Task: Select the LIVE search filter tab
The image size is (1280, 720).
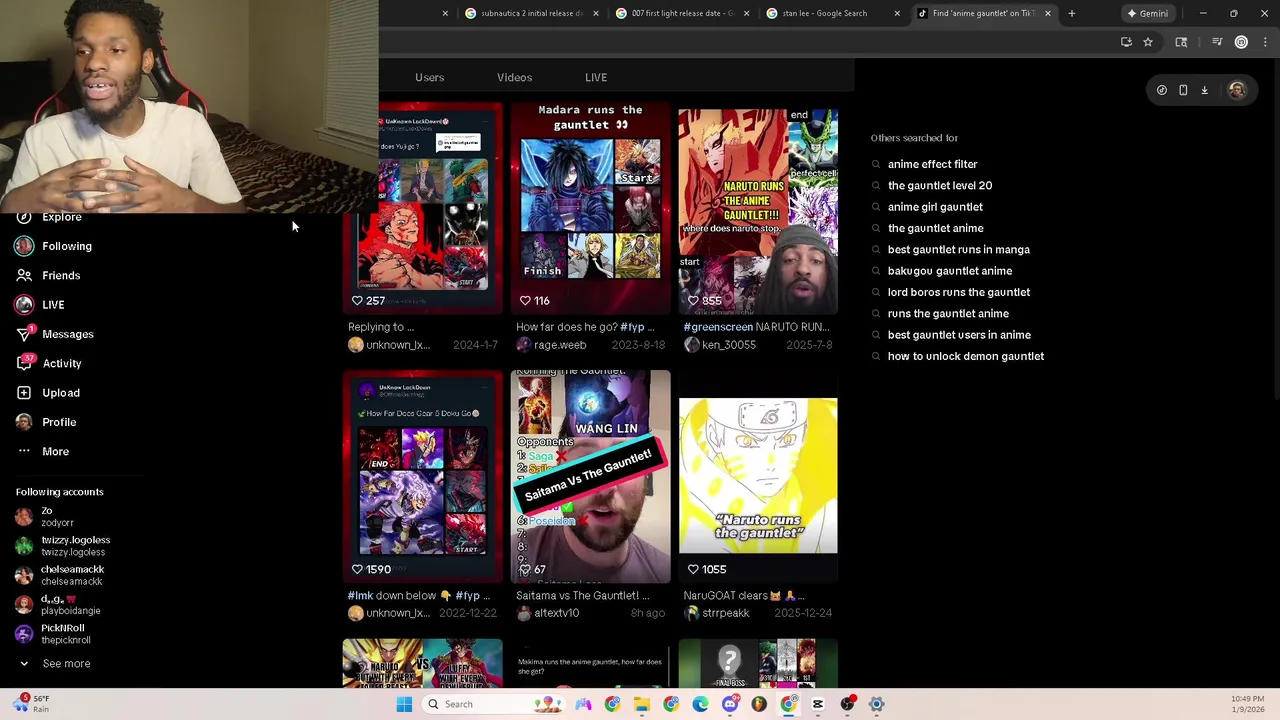Action: (x=596, y=77)
